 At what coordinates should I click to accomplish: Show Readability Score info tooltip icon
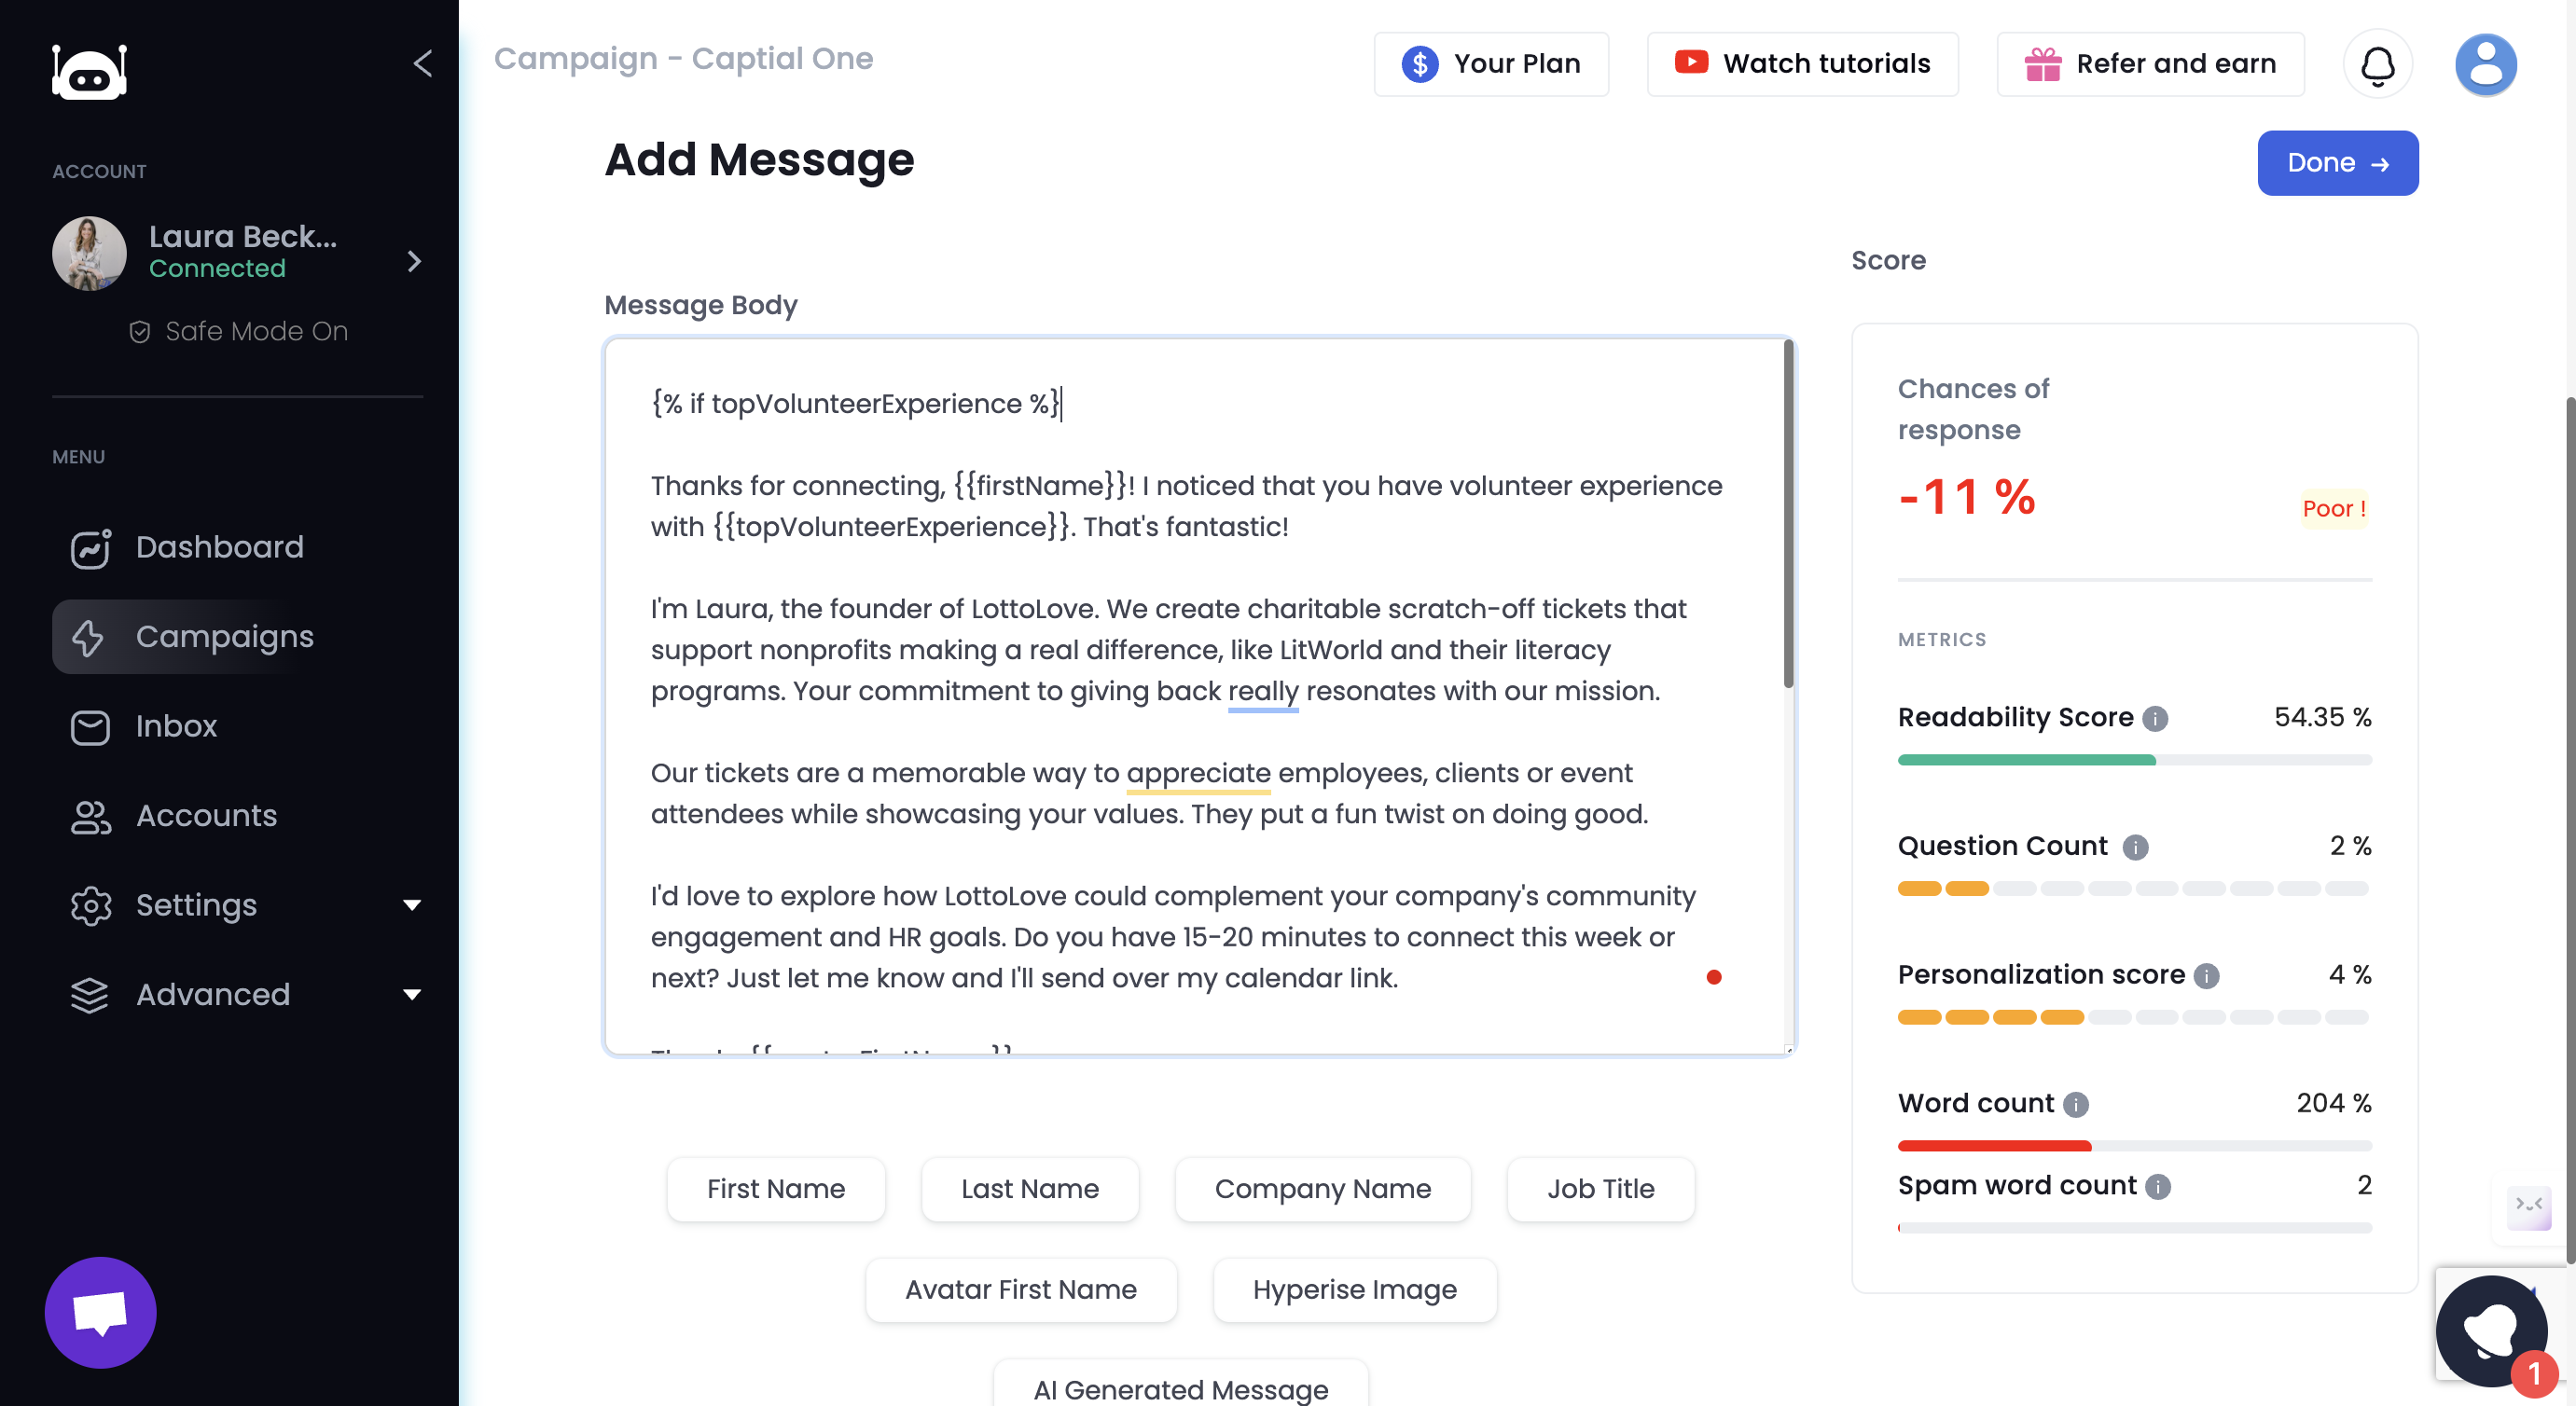click(2156, 719)
